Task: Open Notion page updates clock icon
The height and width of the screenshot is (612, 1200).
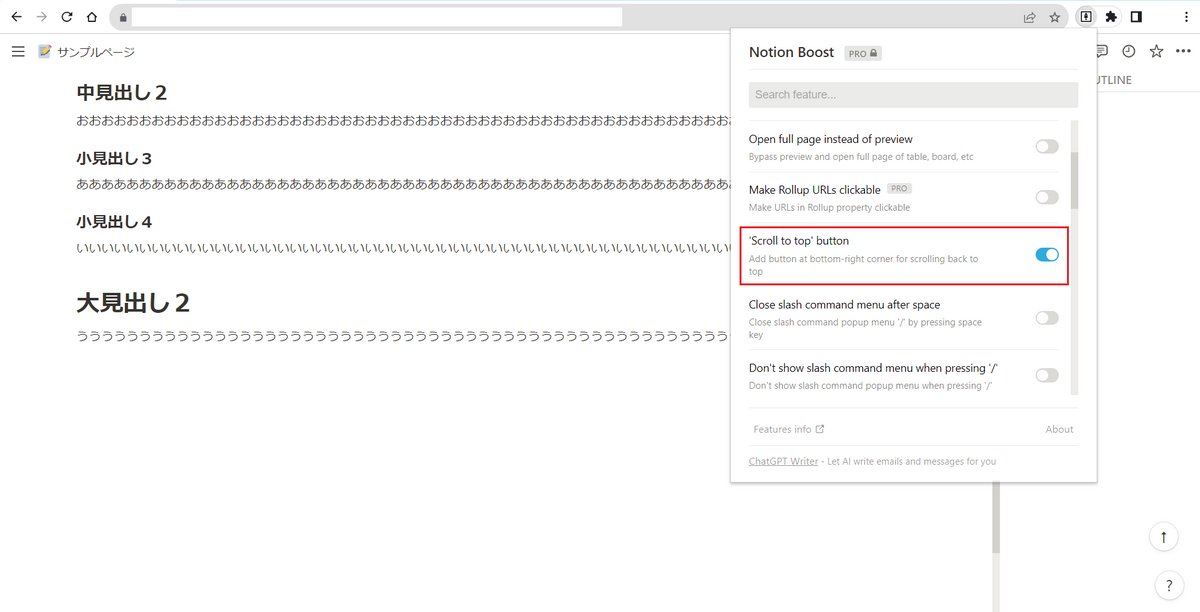Action: (1129, 51)
